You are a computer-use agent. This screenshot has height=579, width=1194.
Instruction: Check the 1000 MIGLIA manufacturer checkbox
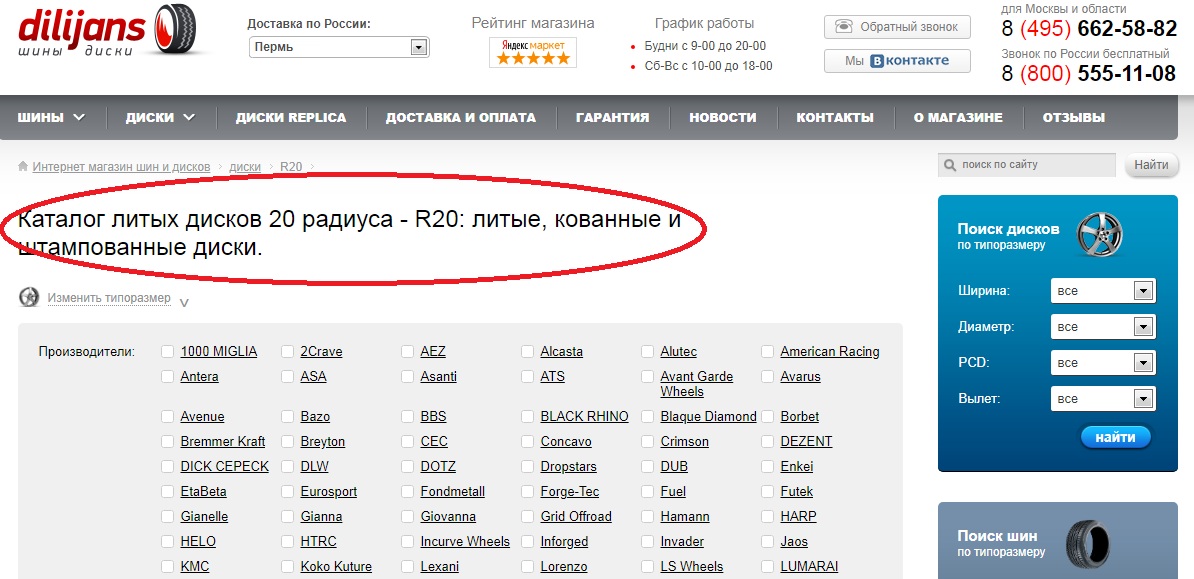(168, 351)
